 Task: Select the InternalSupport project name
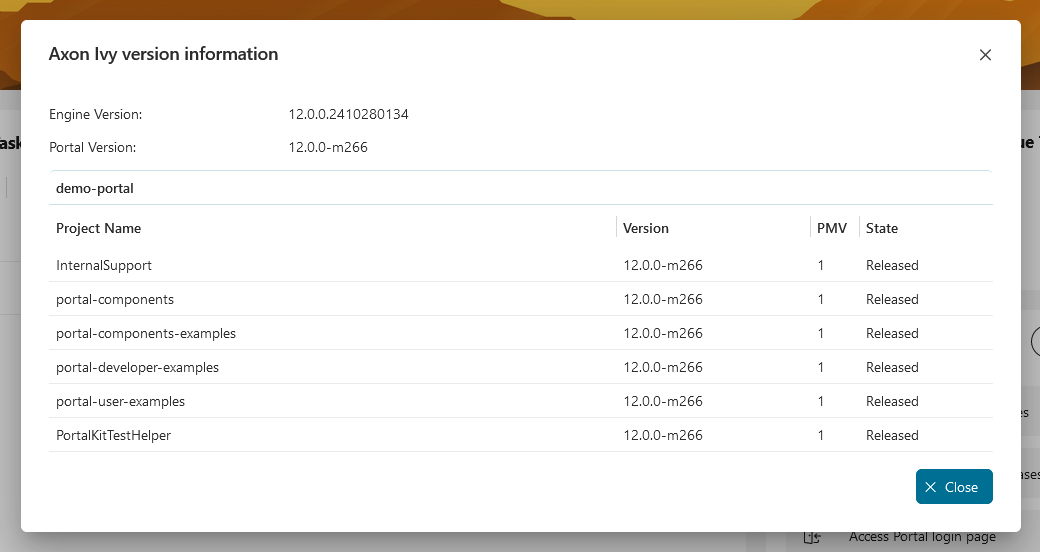coord(104,265)
